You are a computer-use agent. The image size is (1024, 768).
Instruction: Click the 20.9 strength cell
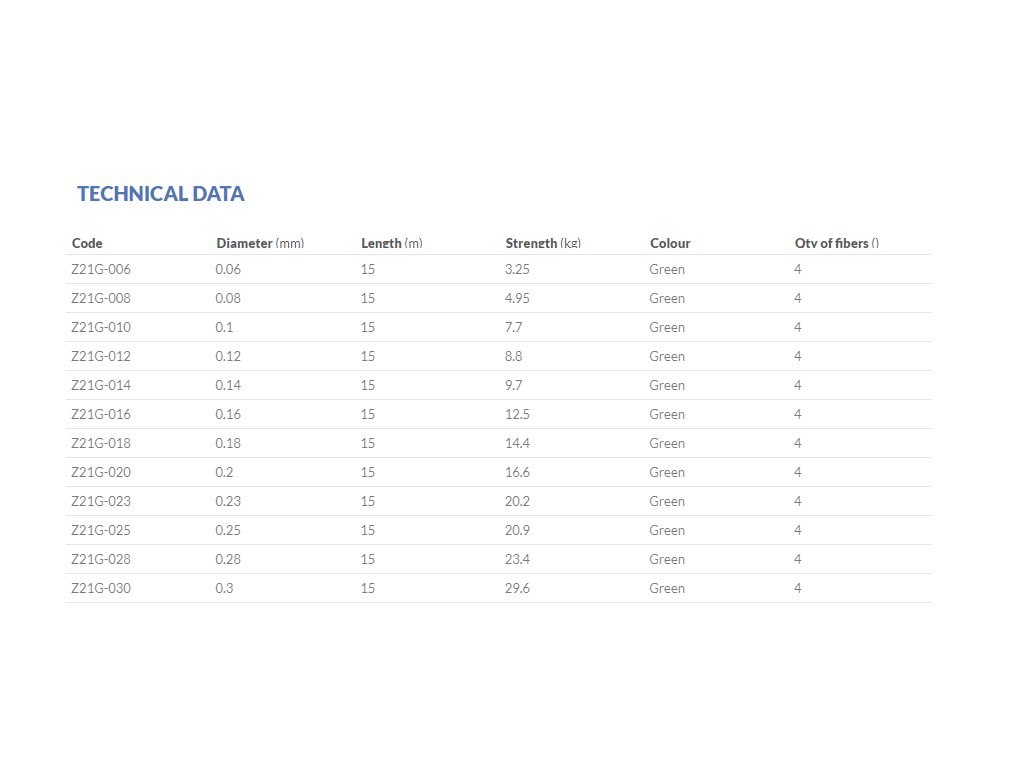click(517, 530)
